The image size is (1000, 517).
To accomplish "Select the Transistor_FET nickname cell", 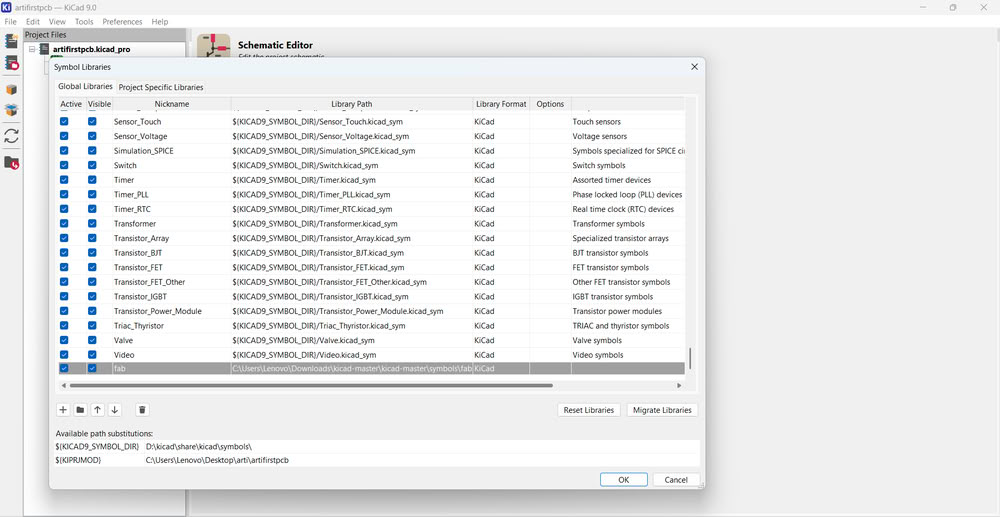I will pos(172,267).
